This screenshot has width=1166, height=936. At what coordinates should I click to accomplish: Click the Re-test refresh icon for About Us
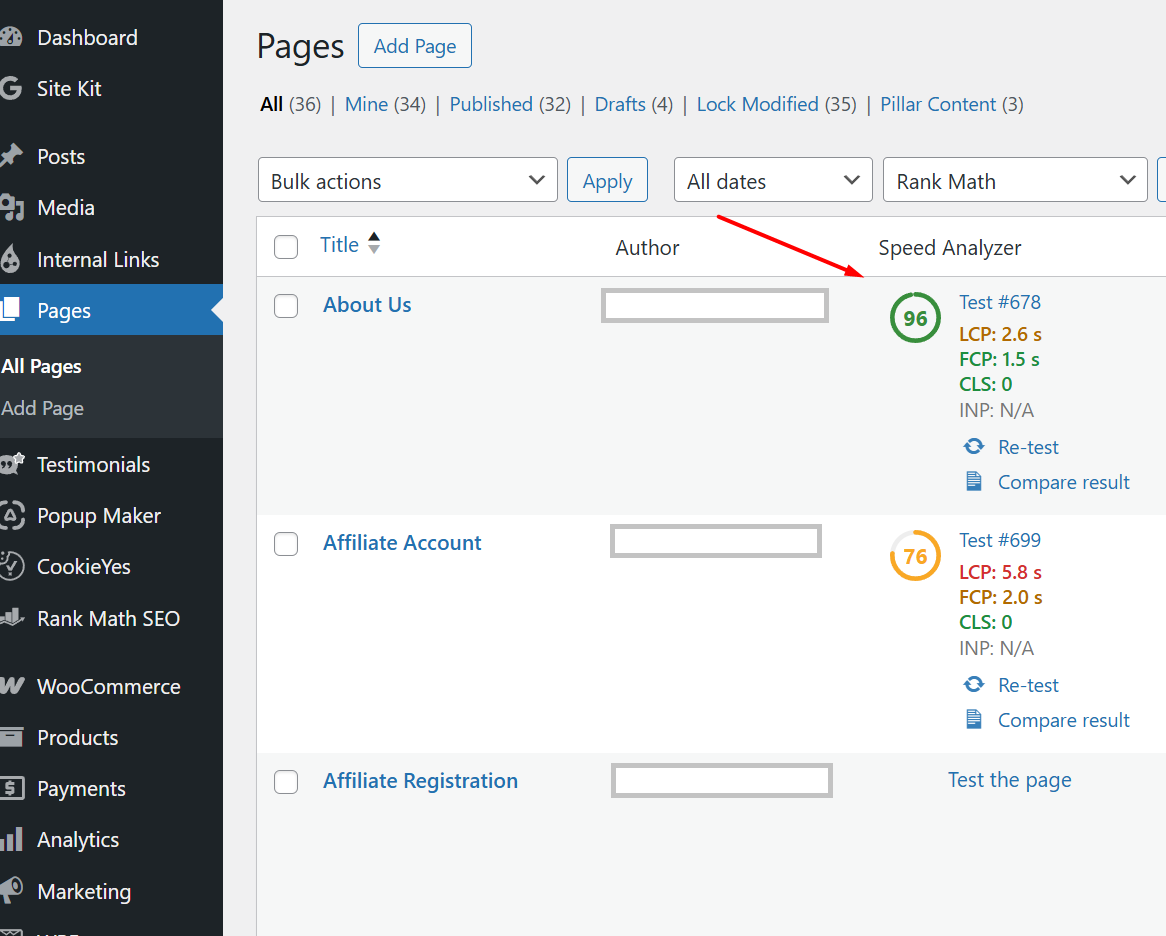973,447
